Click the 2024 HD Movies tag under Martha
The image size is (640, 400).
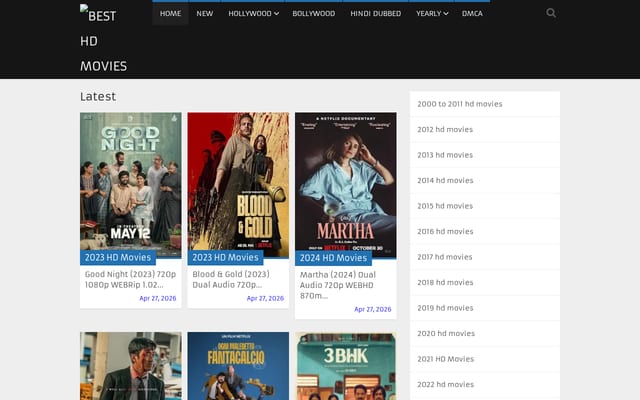tap(333, 258)
